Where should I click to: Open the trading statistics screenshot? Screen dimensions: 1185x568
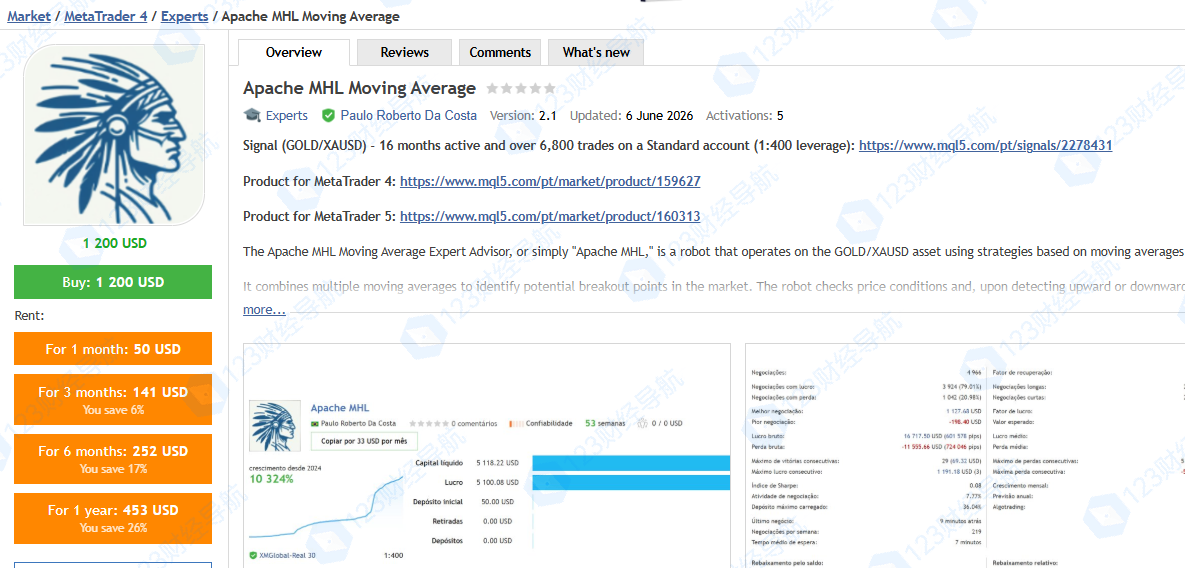coord(965,455)
